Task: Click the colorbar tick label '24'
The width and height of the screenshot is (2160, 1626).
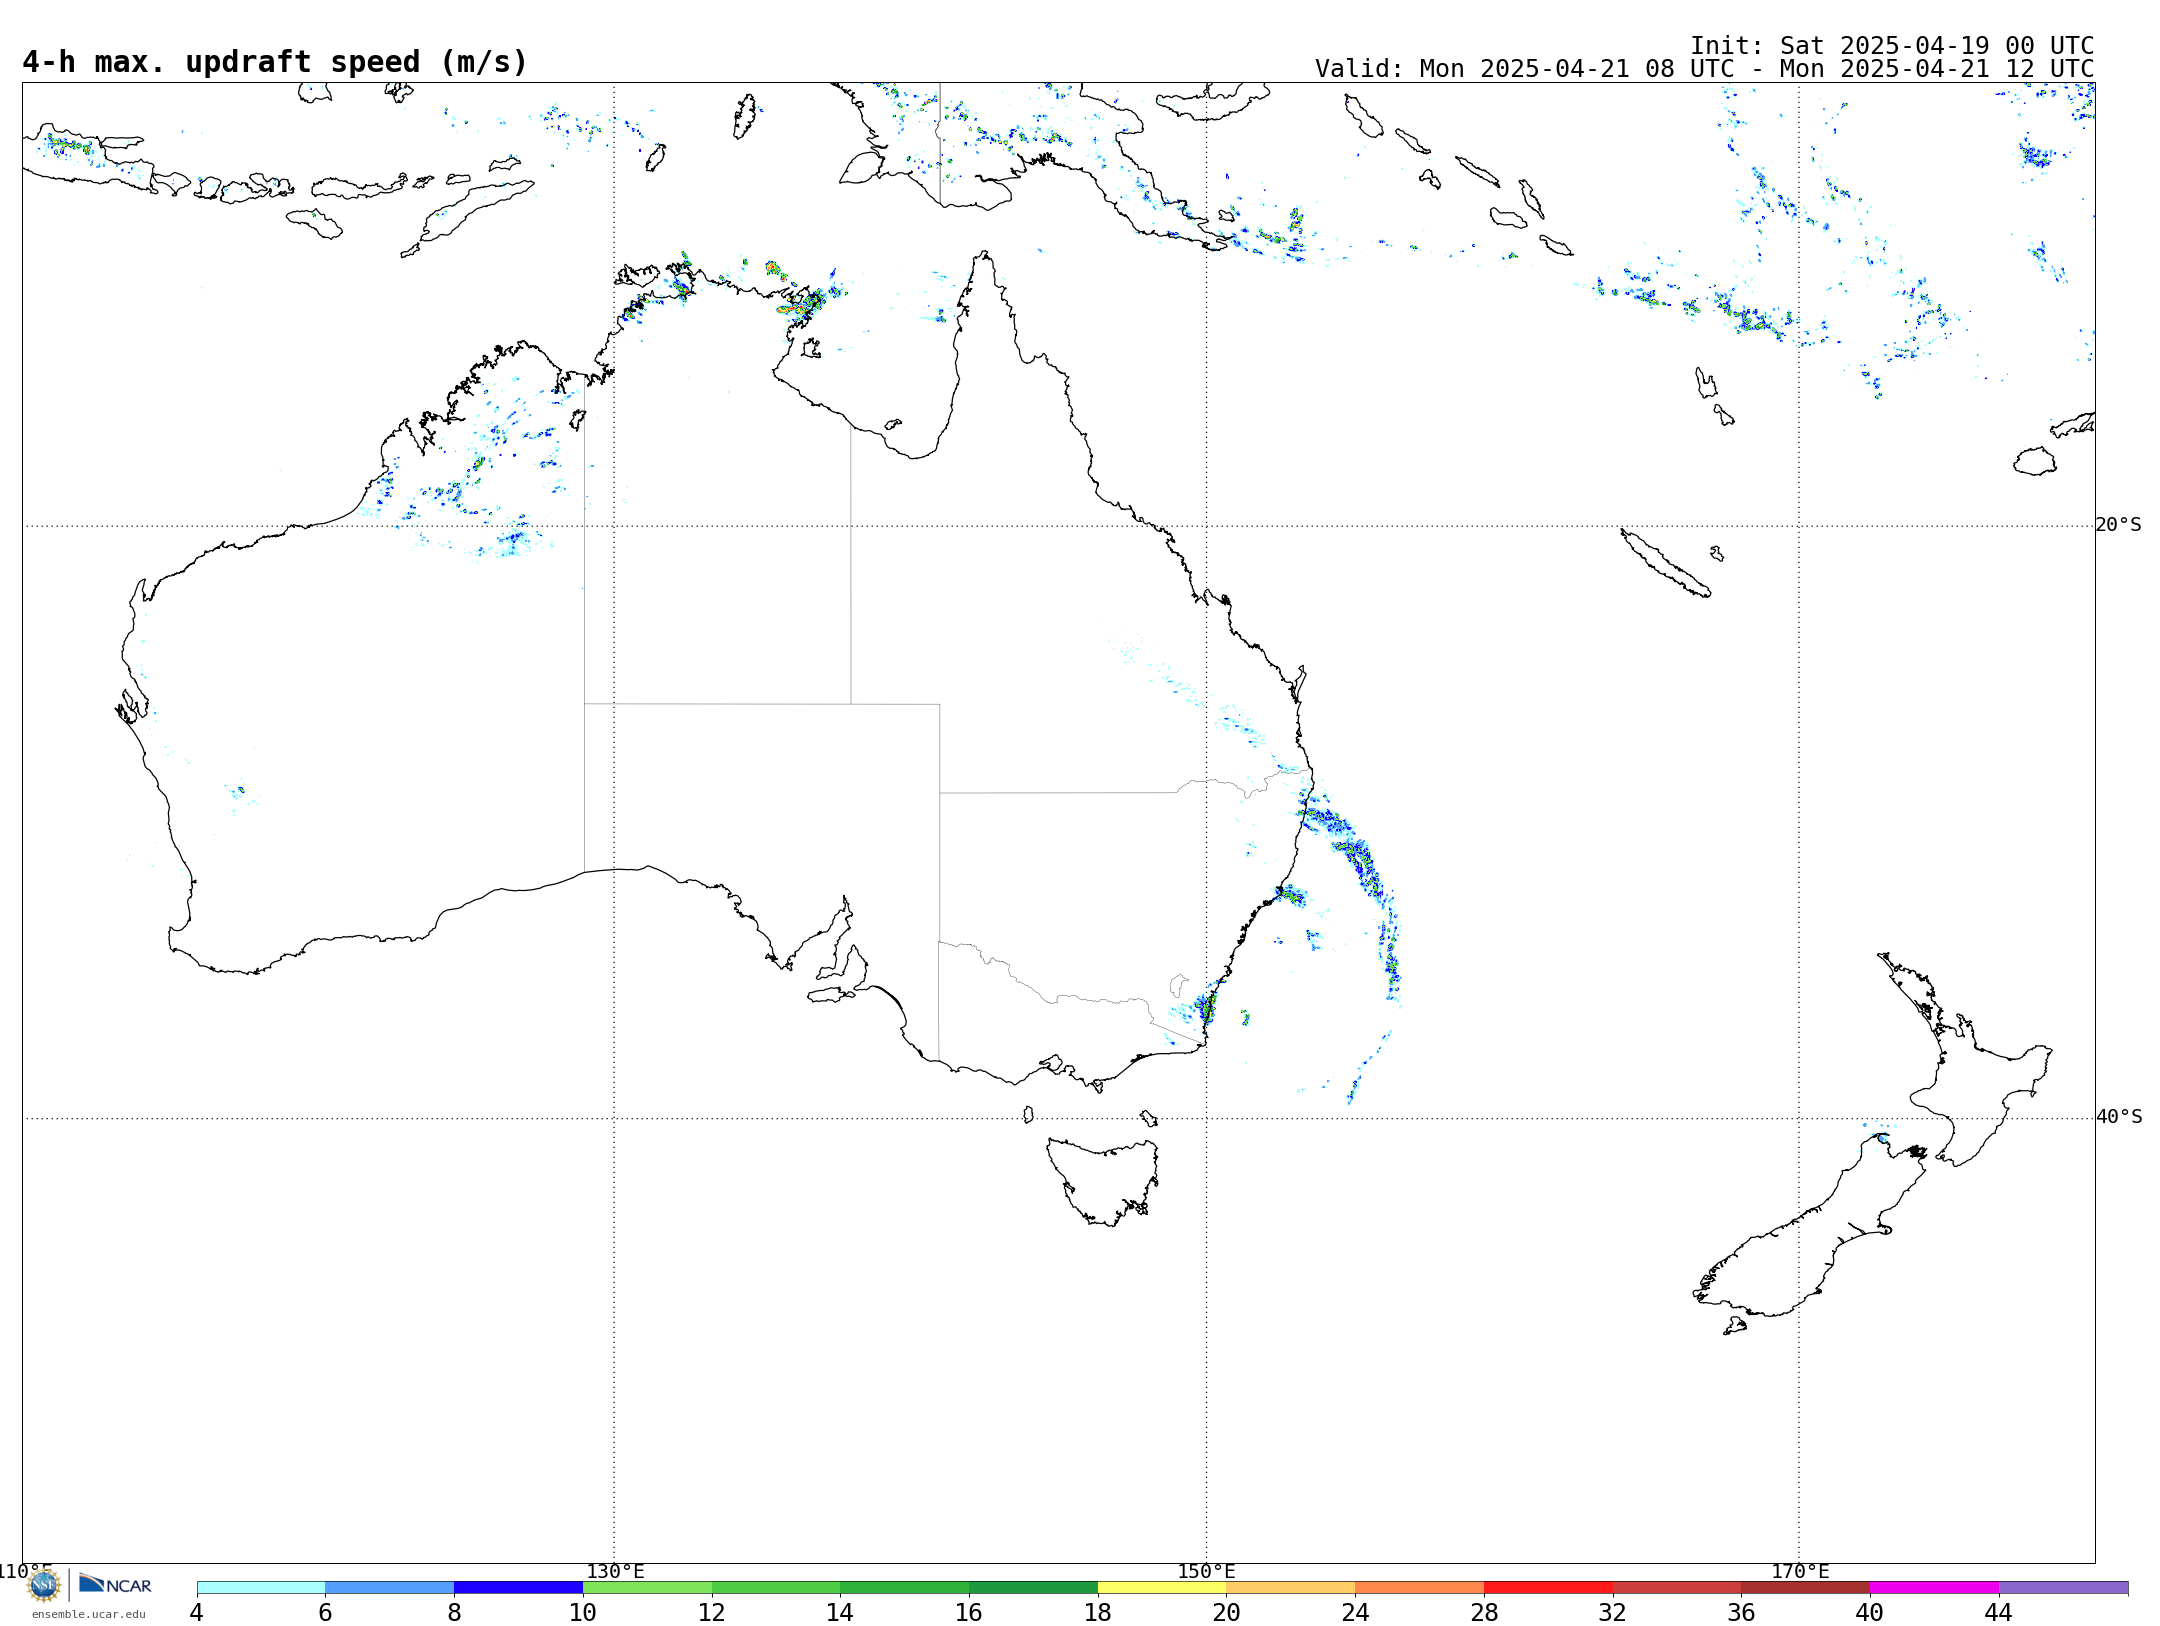Action: (x=1355, y=1612)
